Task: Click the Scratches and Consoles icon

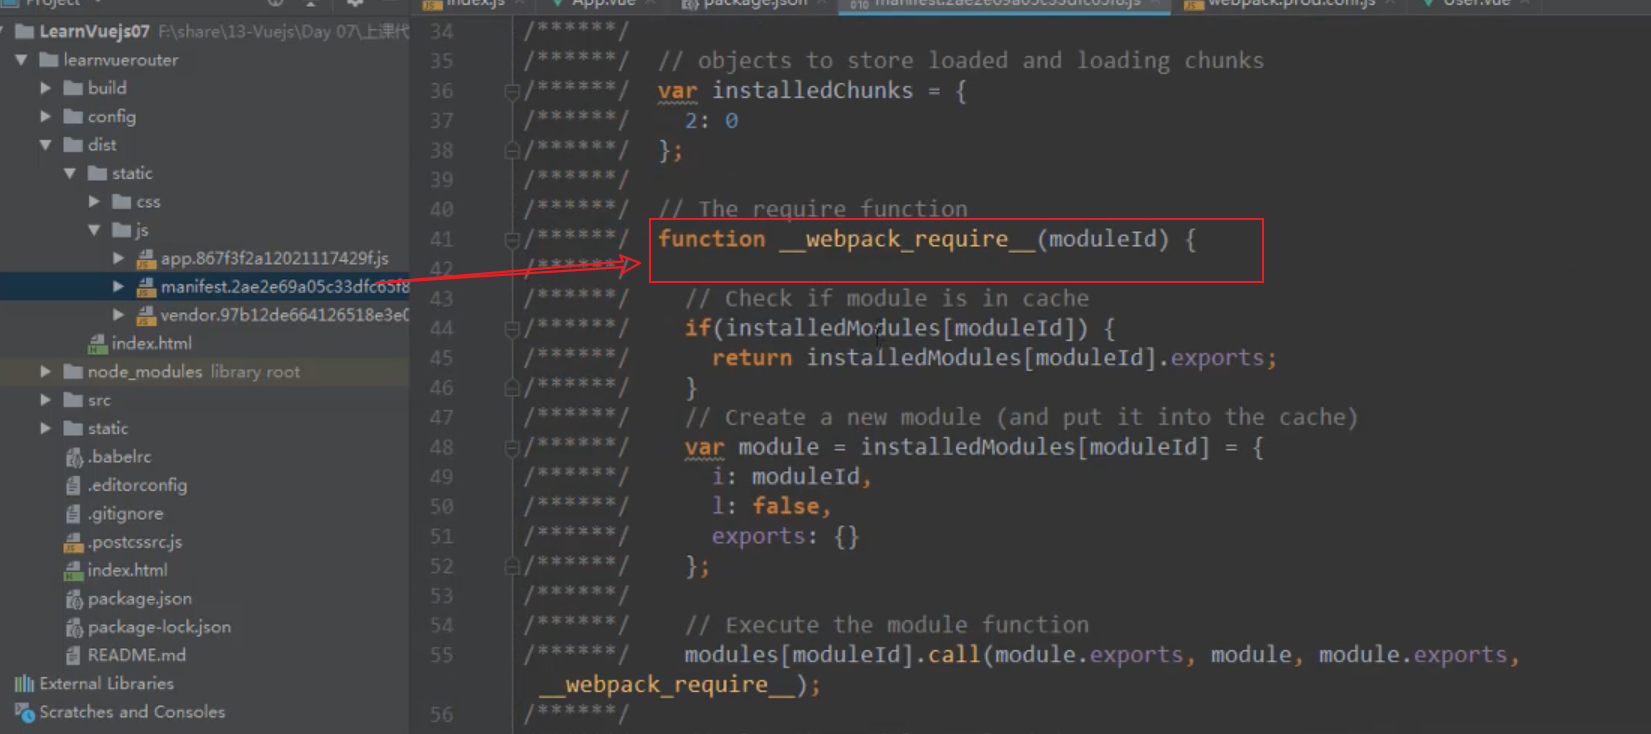Action: pos(24,713)
